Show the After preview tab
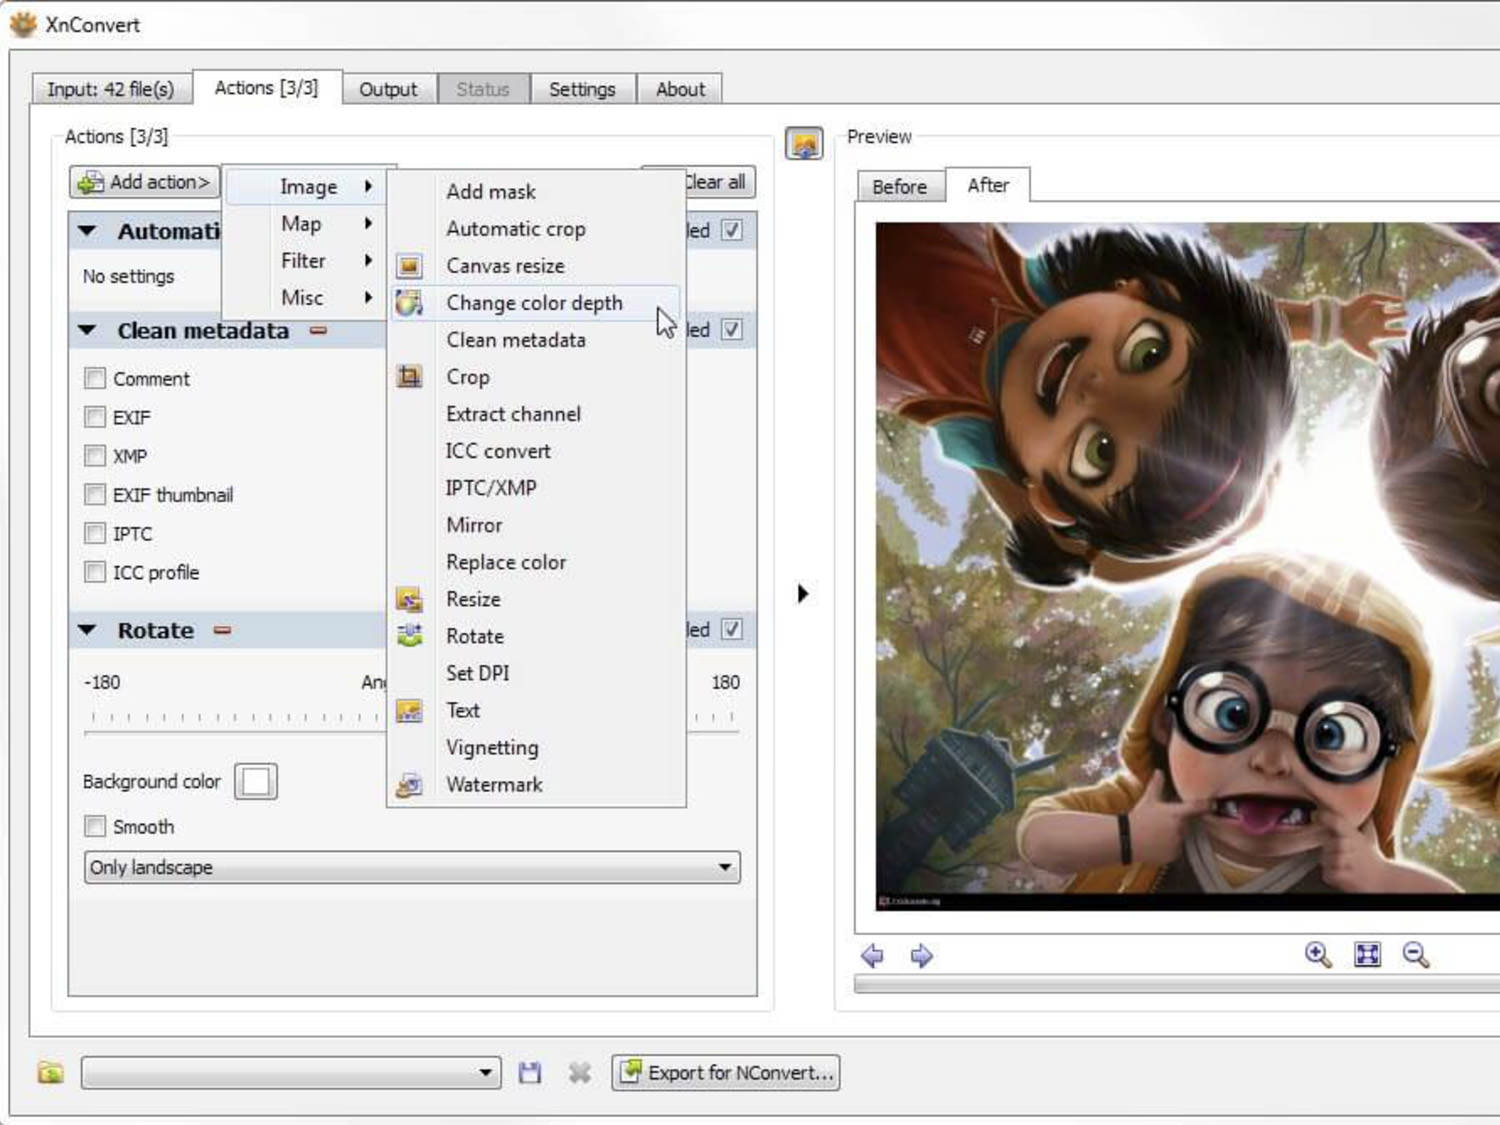The image size is (1500, 1125). tap(988, 185)
